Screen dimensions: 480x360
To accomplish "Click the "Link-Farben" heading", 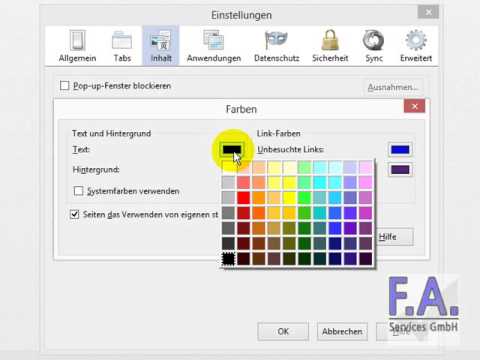I will click(x=279, y=133).
